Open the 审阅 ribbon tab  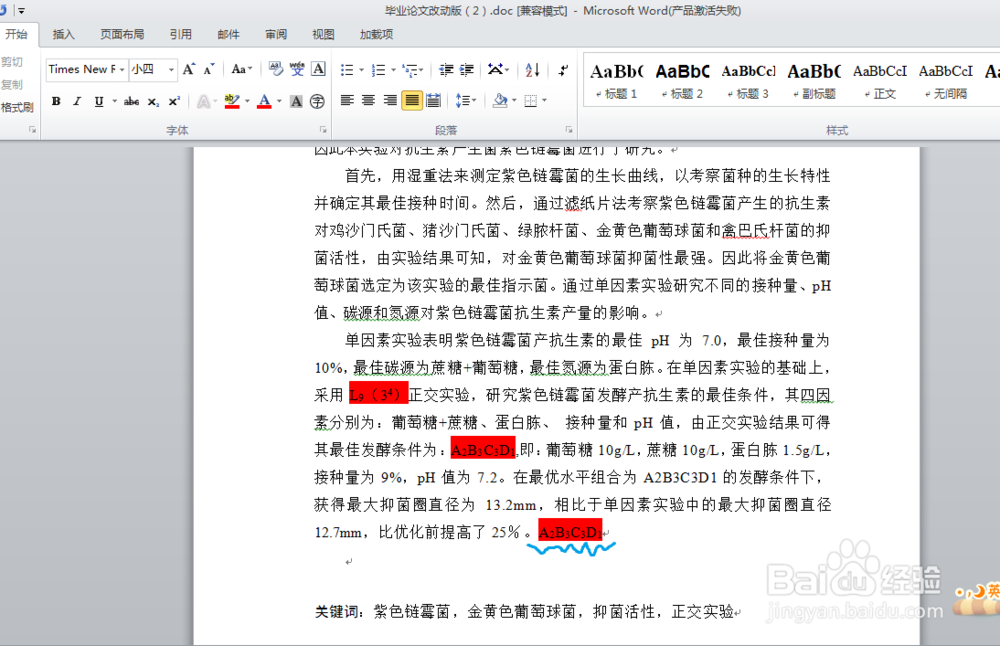pyautogui.click(x=275, y=33)
